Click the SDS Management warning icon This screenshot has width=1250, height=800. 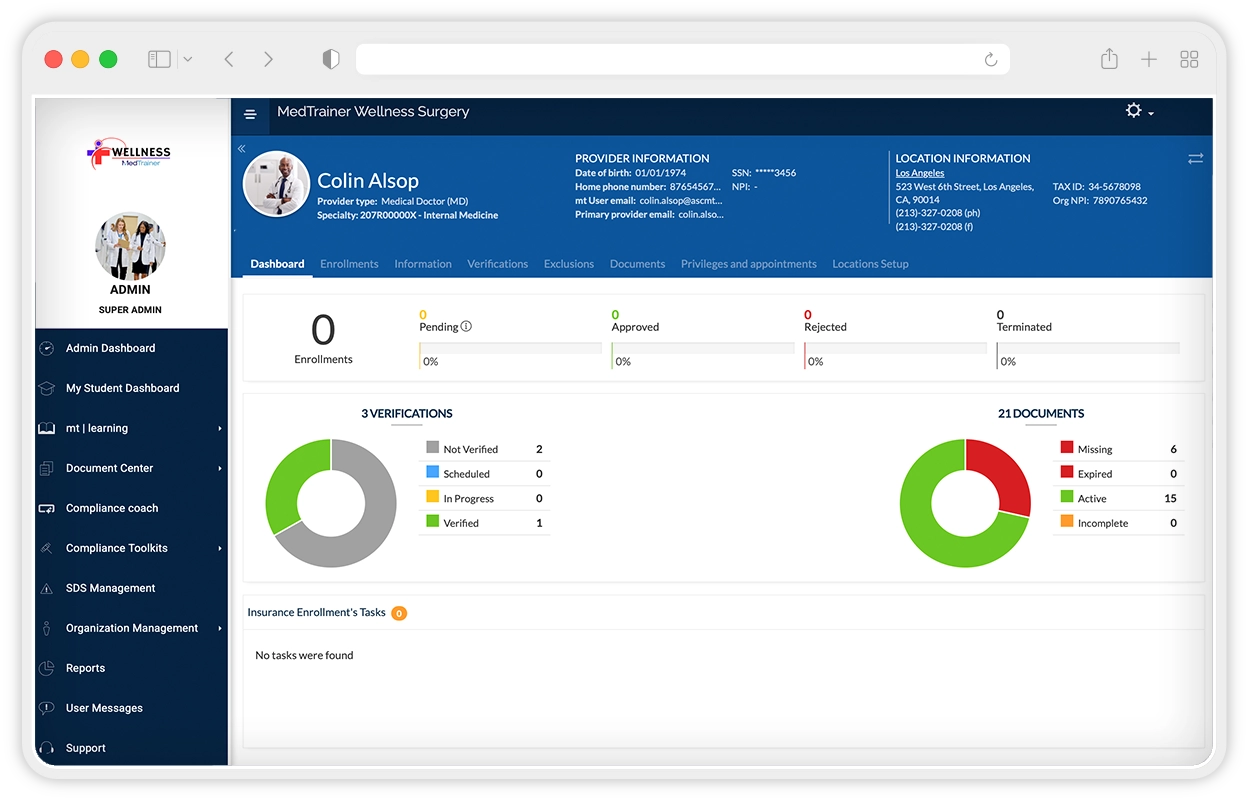(46, 589)
